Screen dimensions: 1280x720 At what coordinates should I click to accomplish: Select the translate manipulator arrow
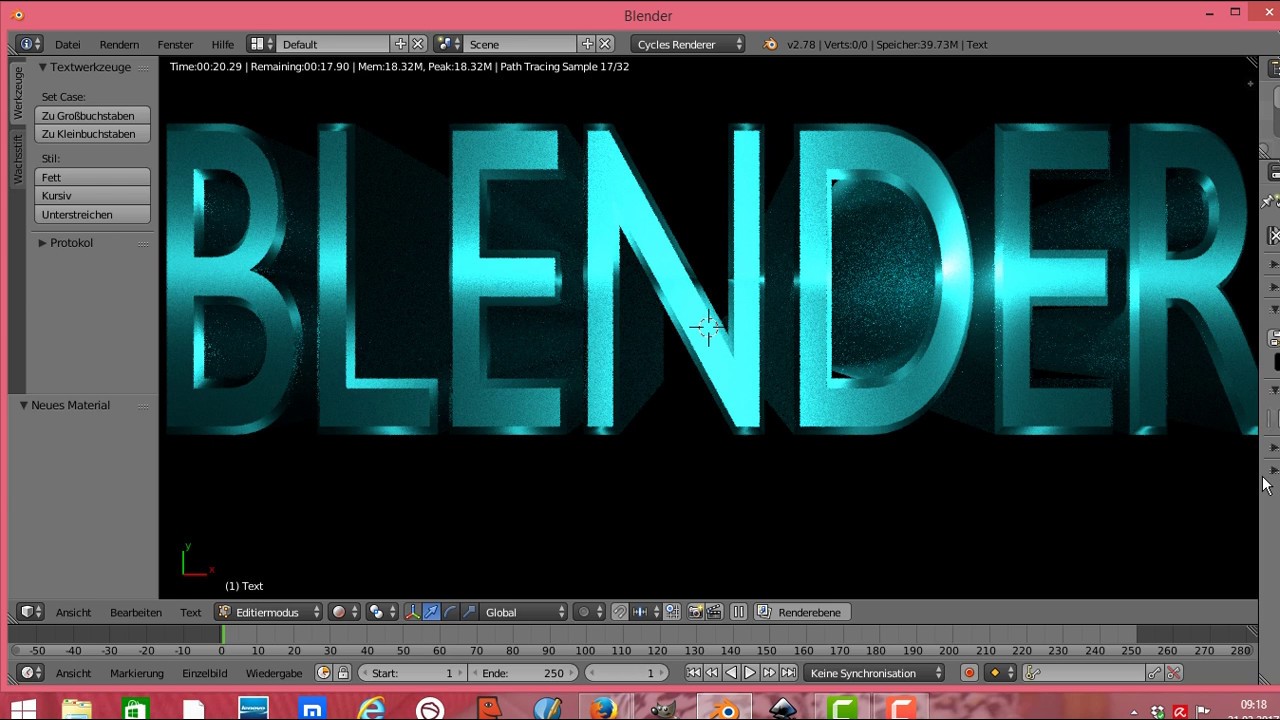[x=431, y=612]
